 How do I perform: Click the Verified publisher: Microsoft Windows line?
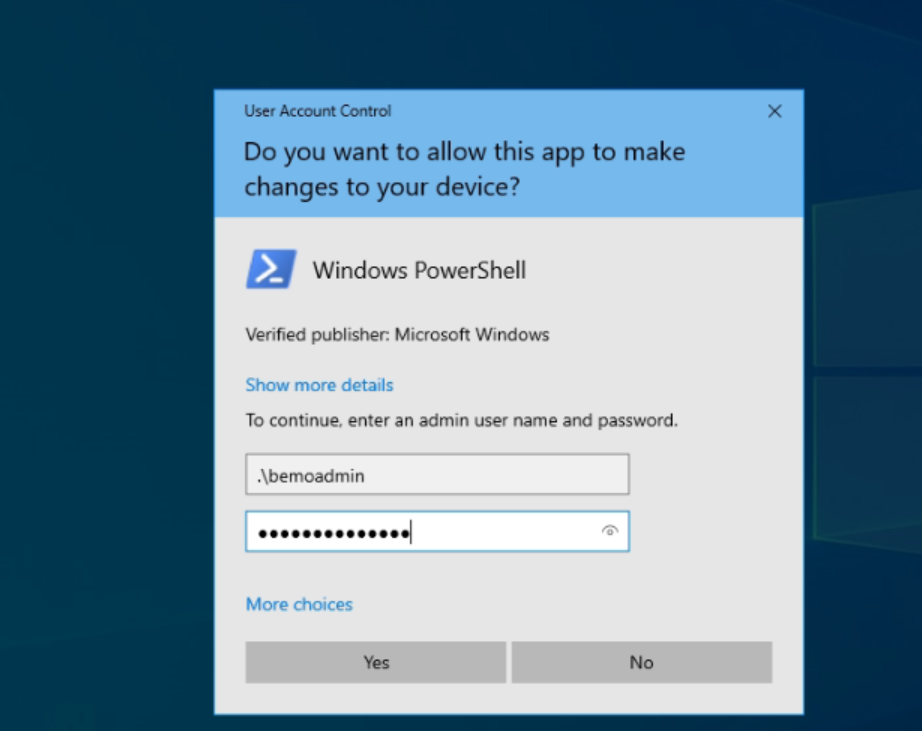coord(397,335)
